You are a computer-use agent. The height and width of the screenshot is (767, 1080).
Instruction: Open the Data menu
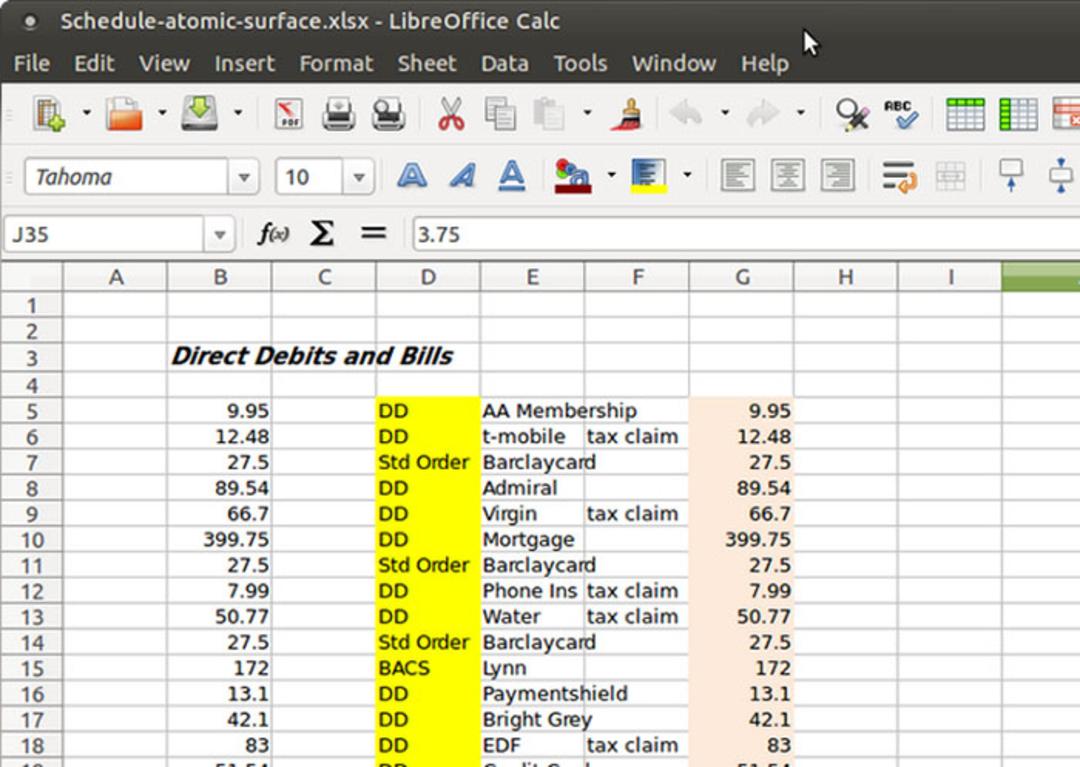(x=505, y=63)
